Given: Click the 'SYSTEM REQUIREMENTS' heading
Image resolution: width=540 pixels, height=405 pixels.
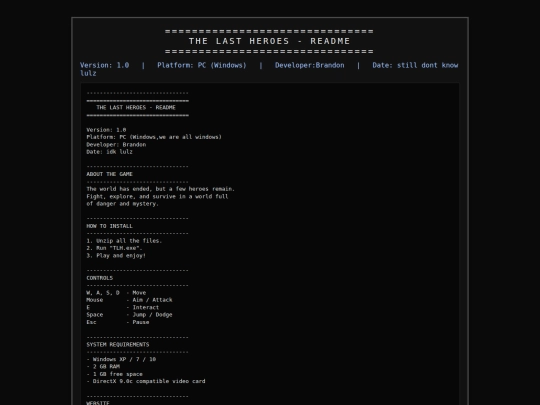Looking at the screenshot, I should (x=117, y=345).
